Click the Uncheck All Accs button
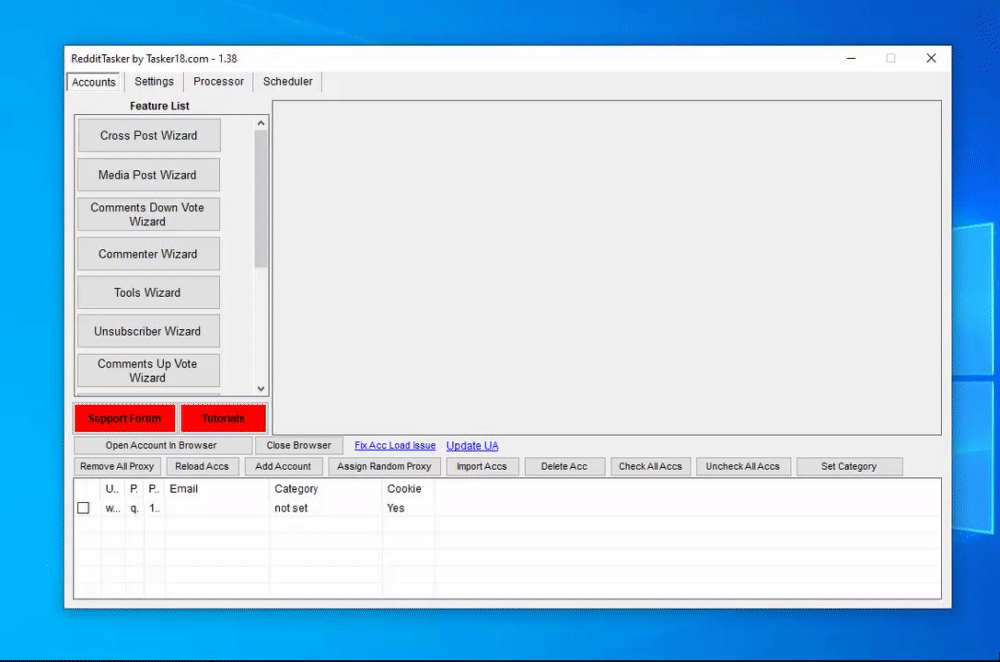Screen dimensions: 1000x662 coord(742,466)
